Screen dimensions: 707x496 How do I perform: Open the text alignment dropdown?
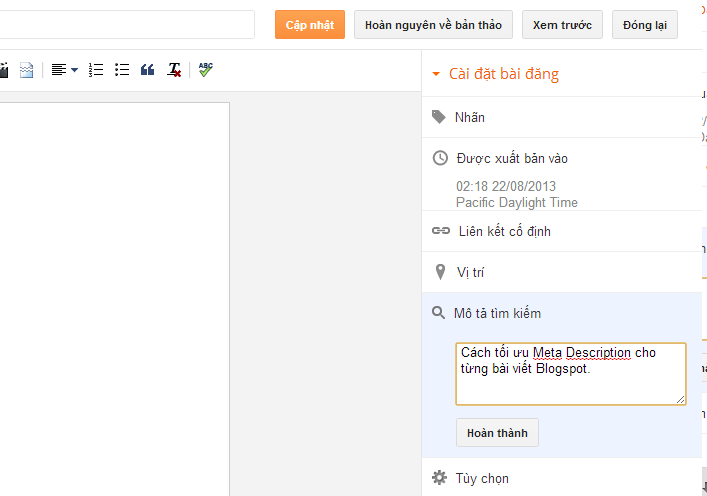tap(64, 70)
